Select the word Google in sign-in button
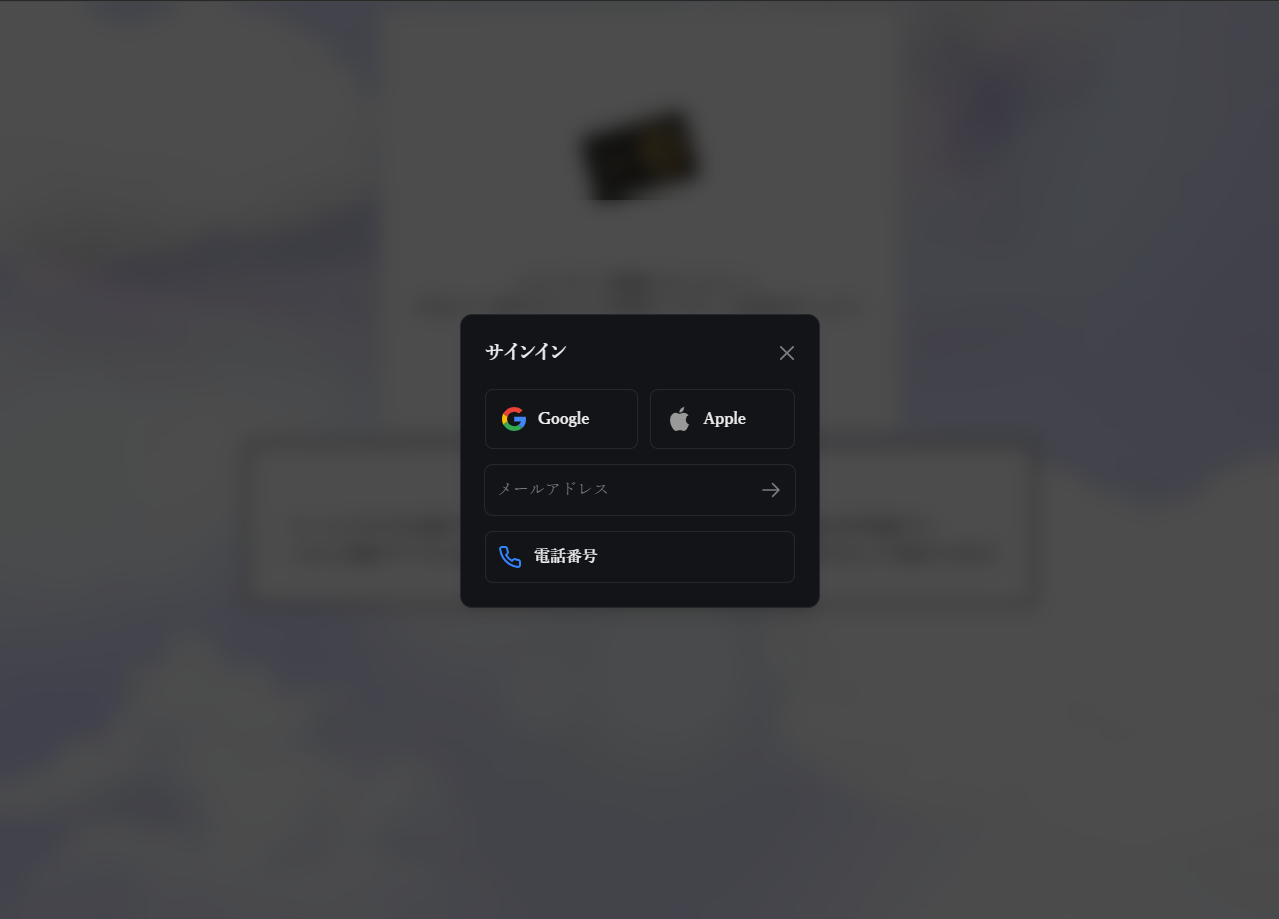 (x=563, y=419)
